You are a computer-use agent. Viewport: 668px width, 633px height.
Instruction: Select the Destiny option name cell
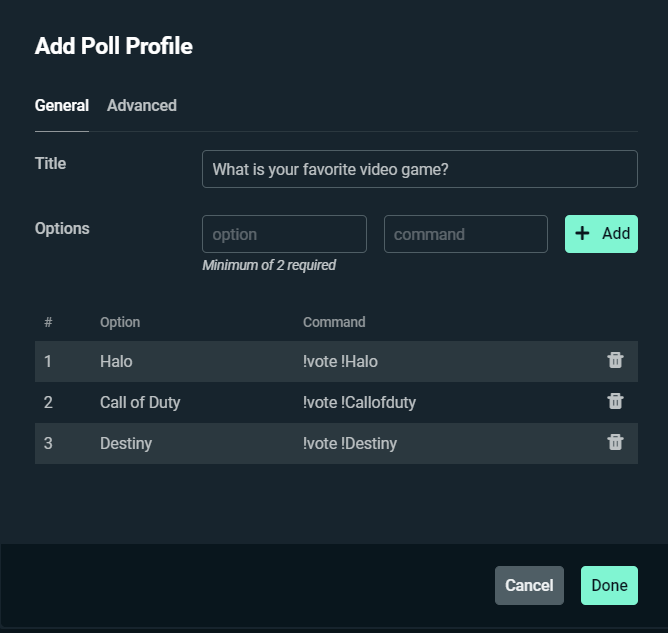click(126, 443)
